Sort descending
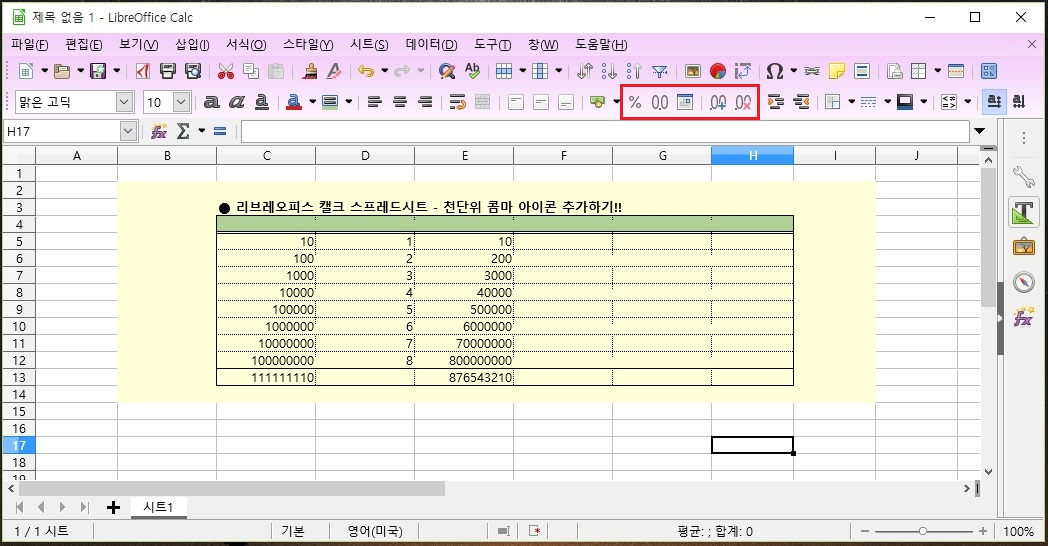Viewport: 1048px width, 546px height. [634, 71]
